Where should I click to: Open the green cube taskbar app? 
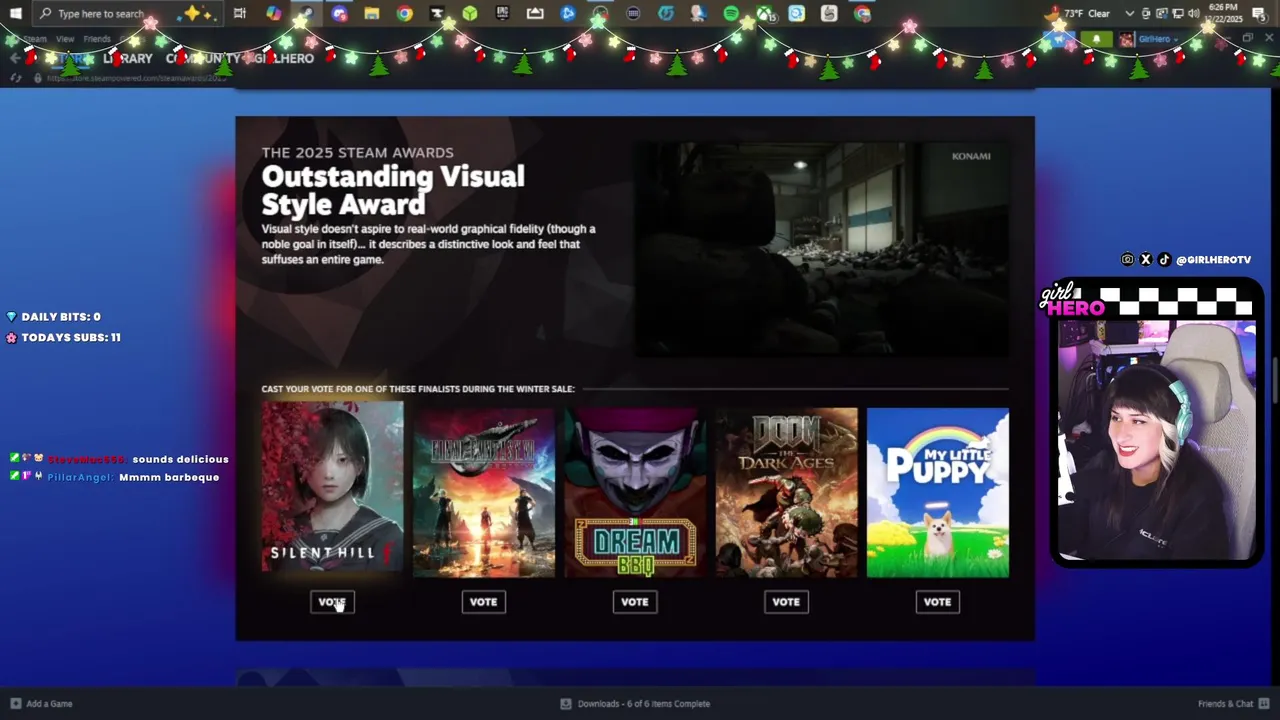click(x=470, y=13)
